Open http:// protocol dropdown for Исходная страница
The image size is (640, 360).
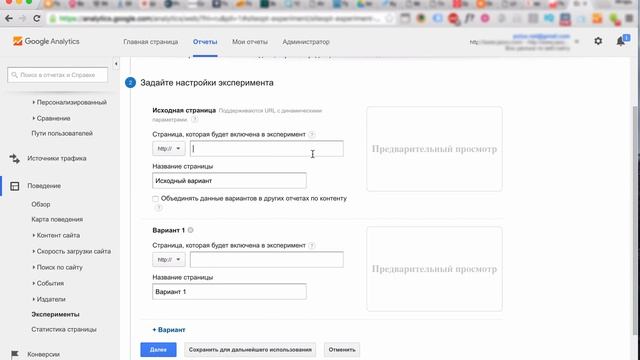tap(169, 149)
